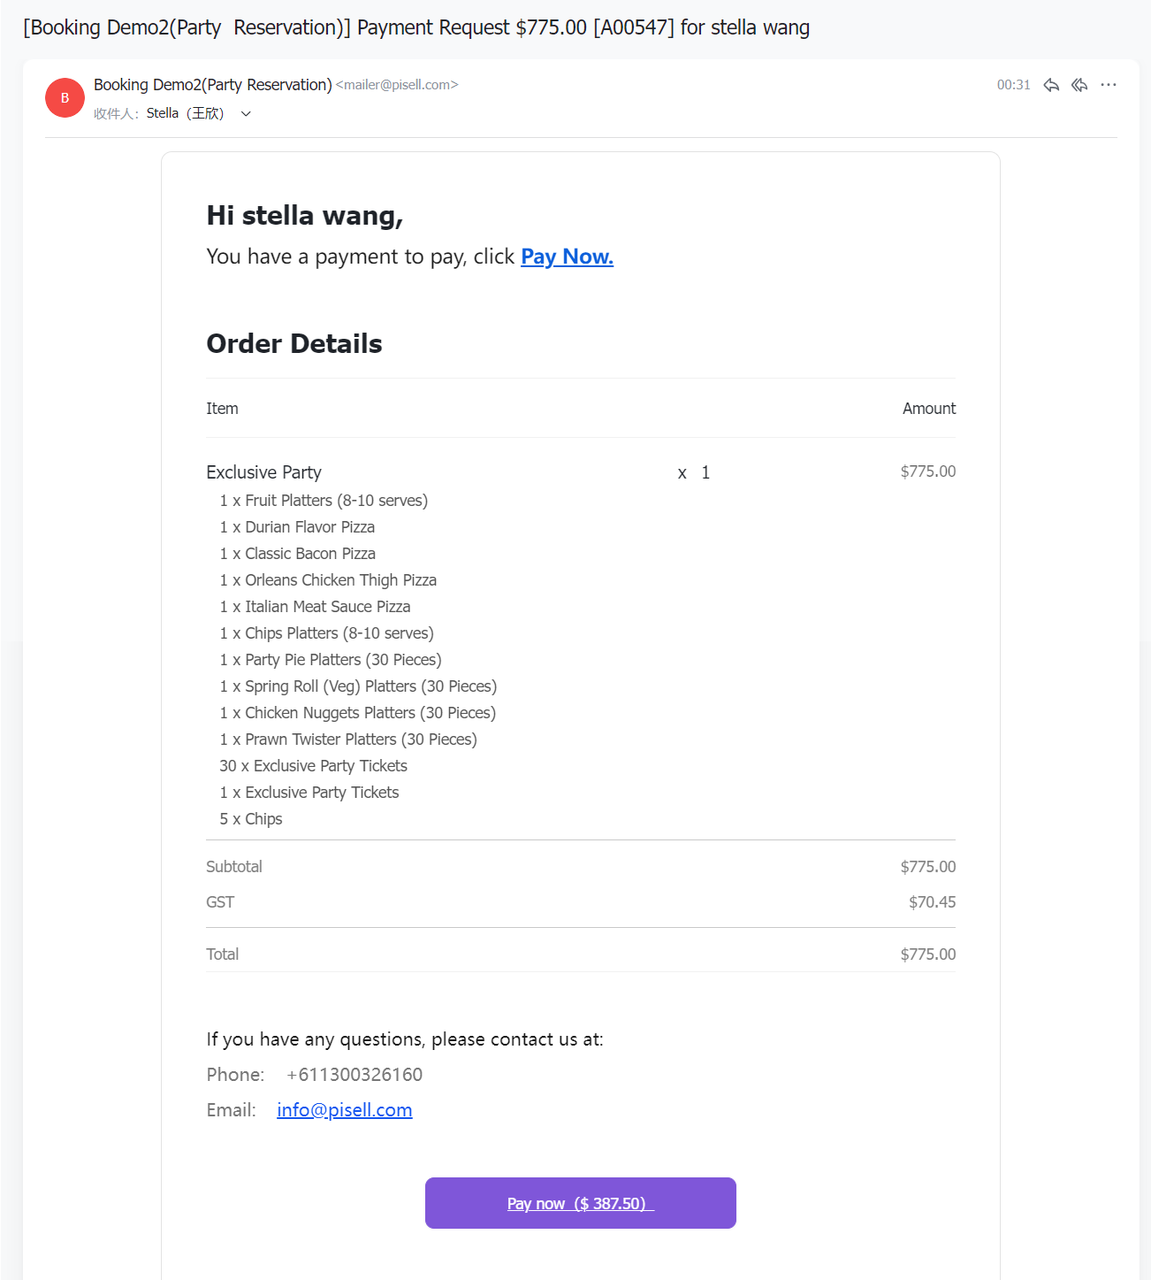The image size is (1151, 1280).
Task: Open the more options ellipsis menu
Action: coord(1108,85)
